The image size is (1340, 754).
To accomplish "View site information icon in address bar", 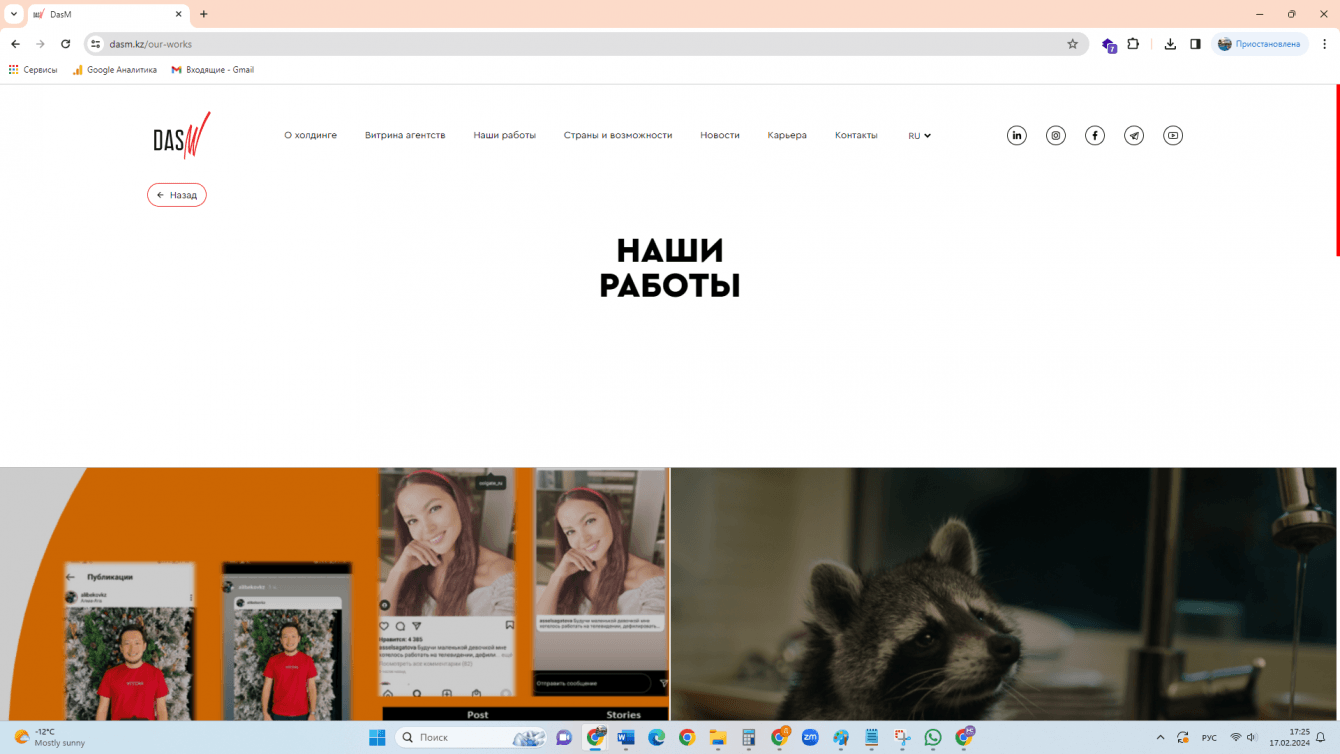I will point(96,44).
